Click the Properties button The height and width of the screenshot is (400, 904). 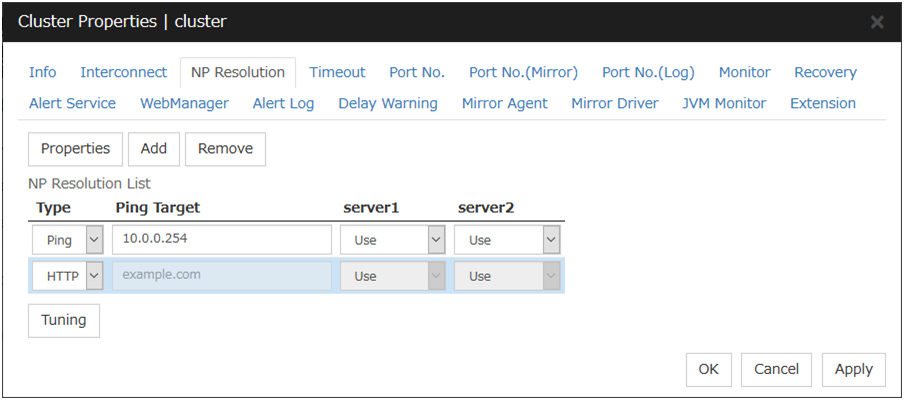[75, 148]
